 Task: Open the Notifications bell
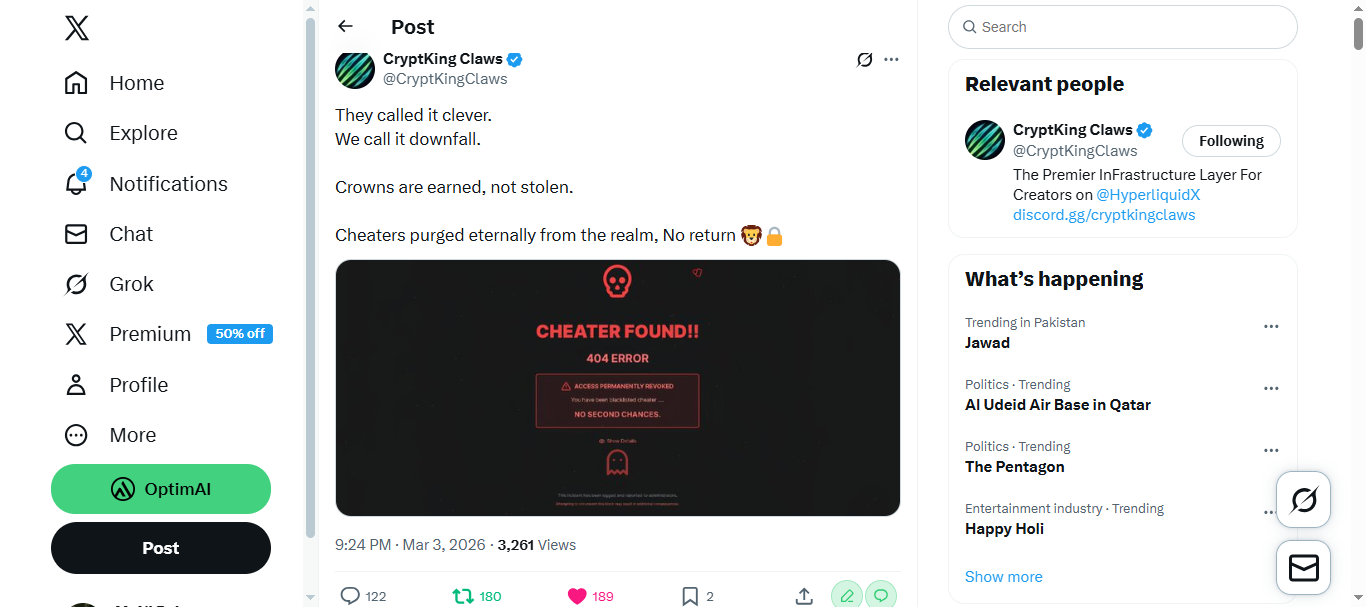pos(77,184)
